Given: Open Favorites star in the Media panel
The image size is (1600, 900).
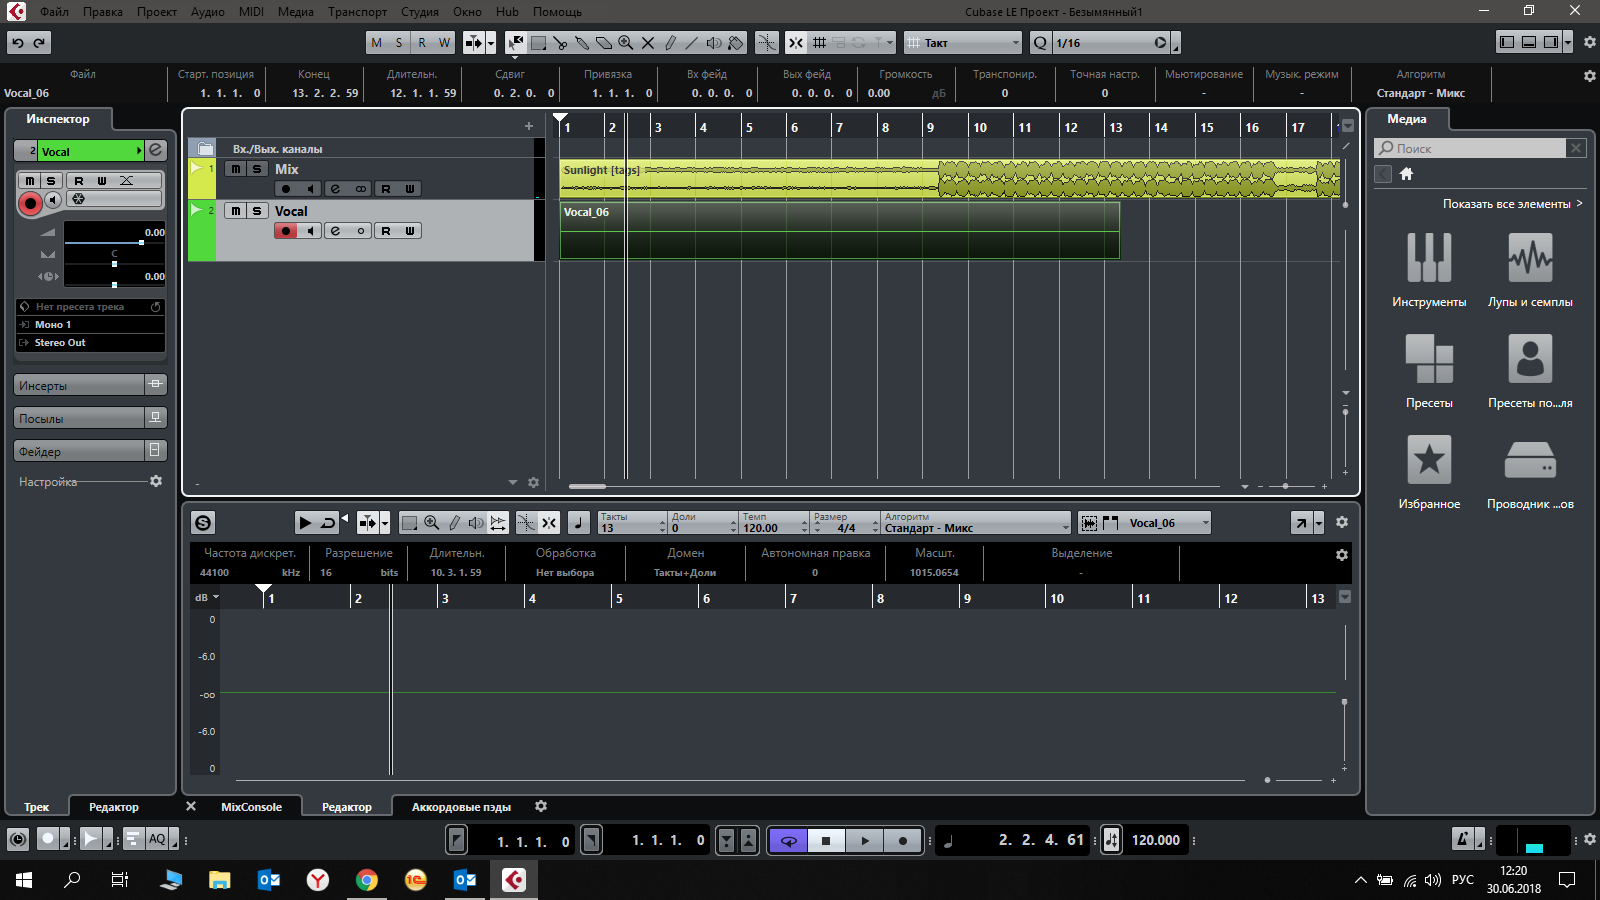Looking at the screenshot, I should tap(1429, 472).
